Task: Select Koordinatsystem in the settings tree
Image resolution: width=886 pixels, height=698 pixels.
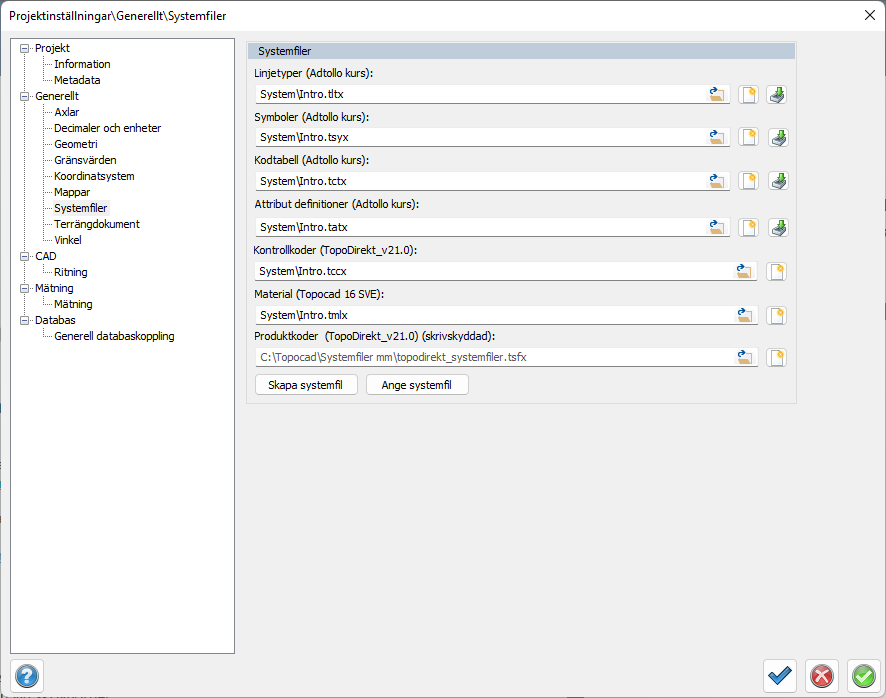Action: point(94,176)
